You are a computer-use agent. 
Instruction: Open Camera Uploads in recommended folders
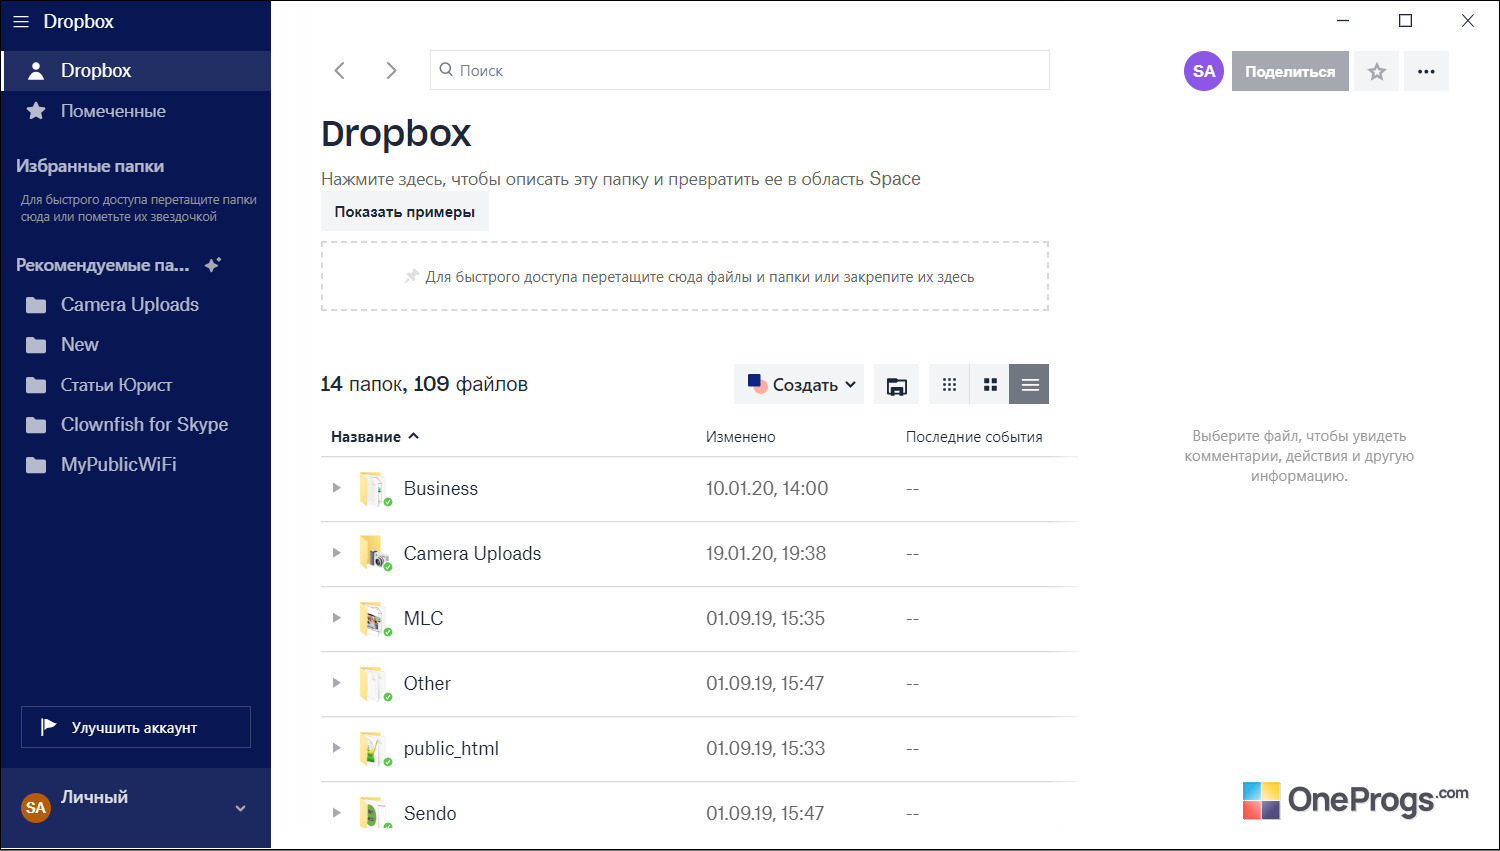coord(136,305)
